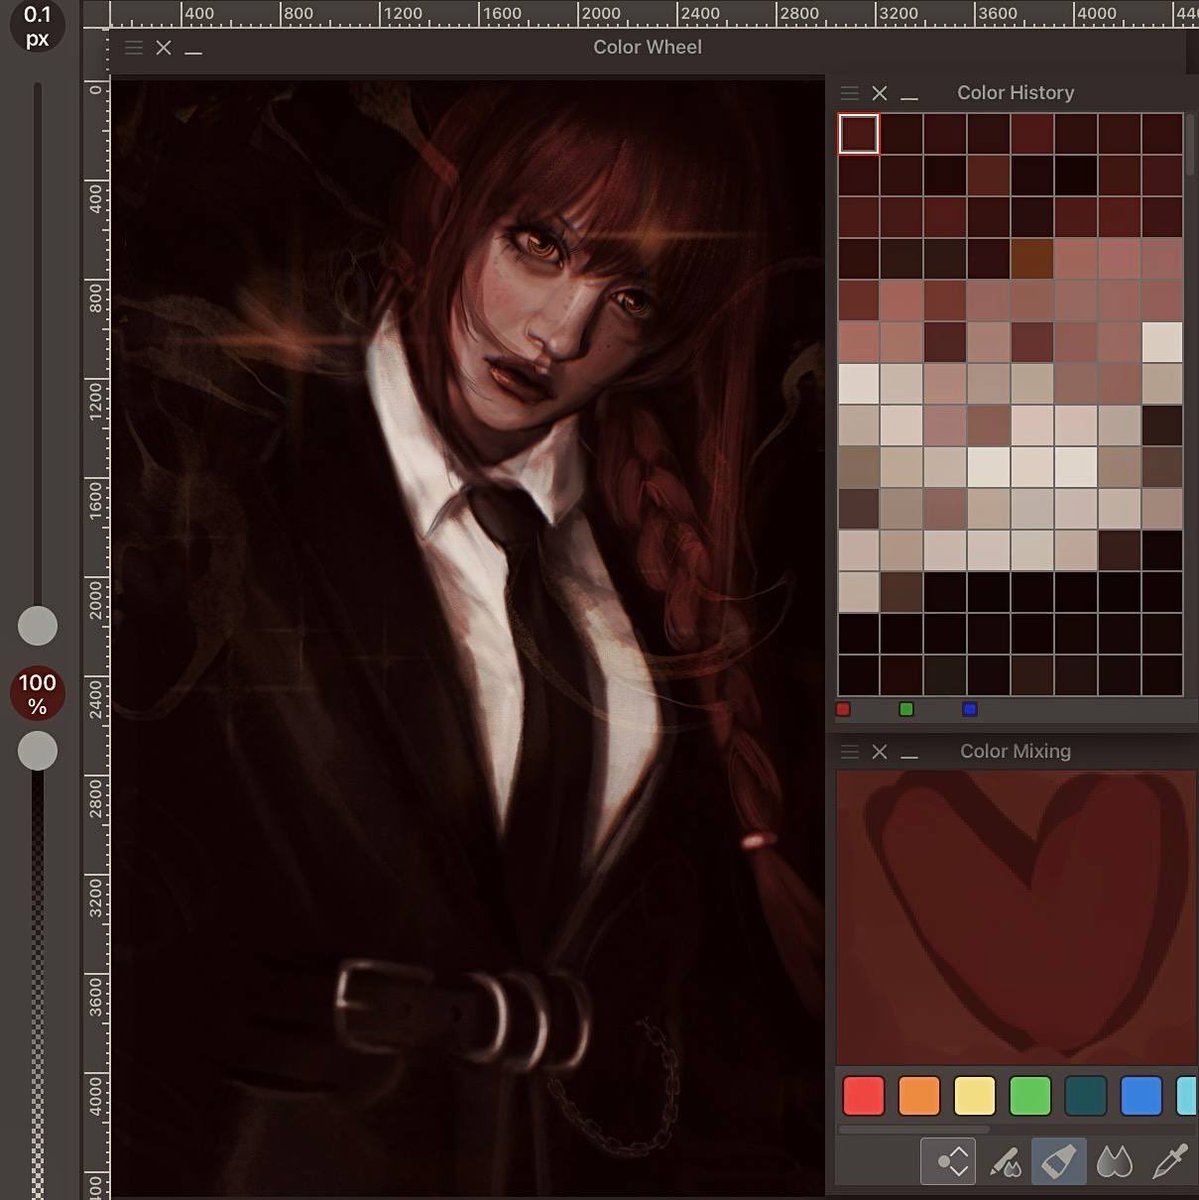Pick the light cyan swatch in the mixing palette

(1187, 1095)
